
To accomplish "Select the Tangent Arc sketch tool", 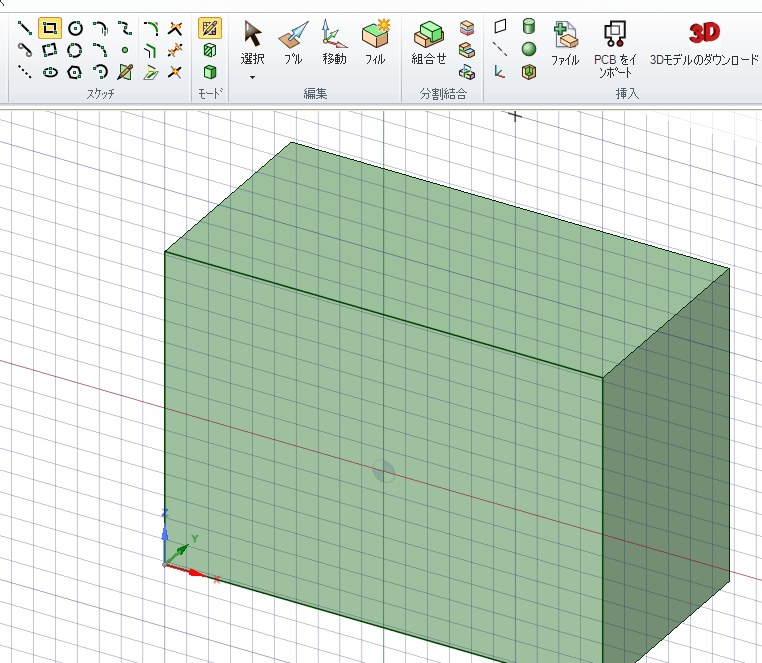I will pos(101,28).
